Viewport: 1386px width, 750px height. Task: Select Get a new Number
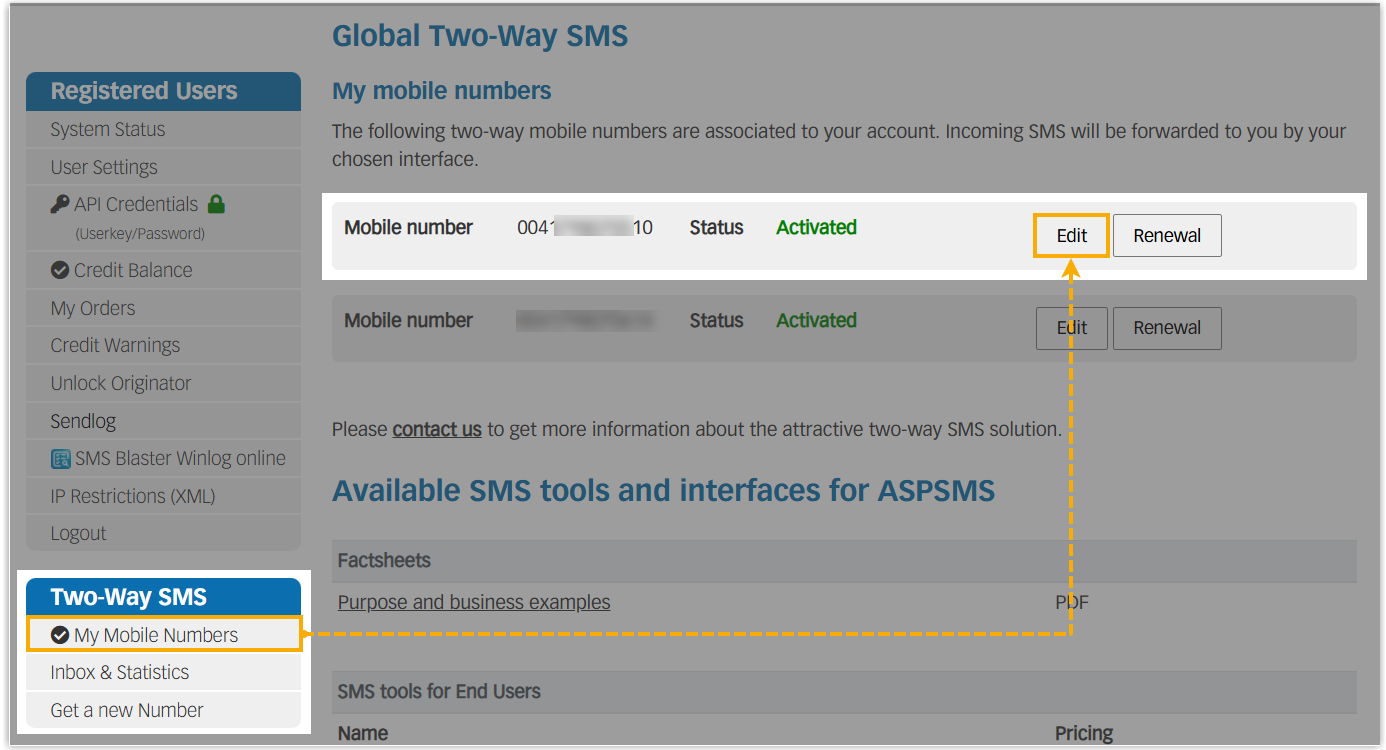coord(127,710)
